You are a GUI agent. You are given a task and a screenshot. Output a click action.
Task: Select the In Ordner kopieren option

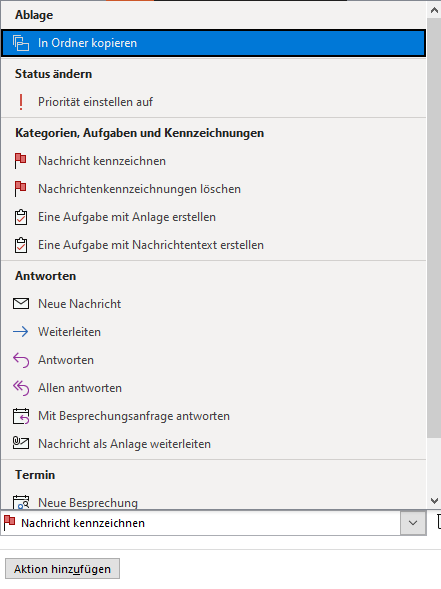coord(213,43)
